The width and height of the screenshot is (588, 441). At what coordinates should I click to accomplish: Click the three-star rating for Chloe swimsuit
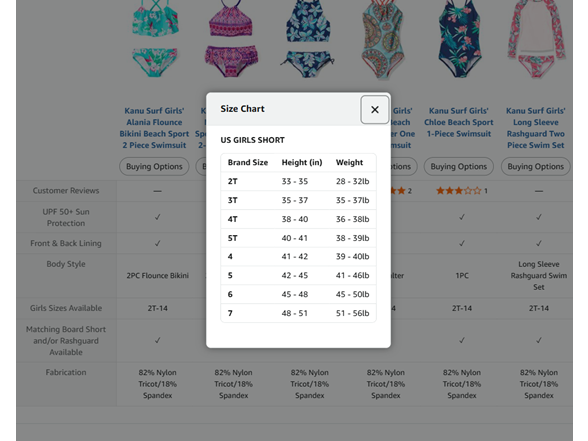click(x=458, y=191)
